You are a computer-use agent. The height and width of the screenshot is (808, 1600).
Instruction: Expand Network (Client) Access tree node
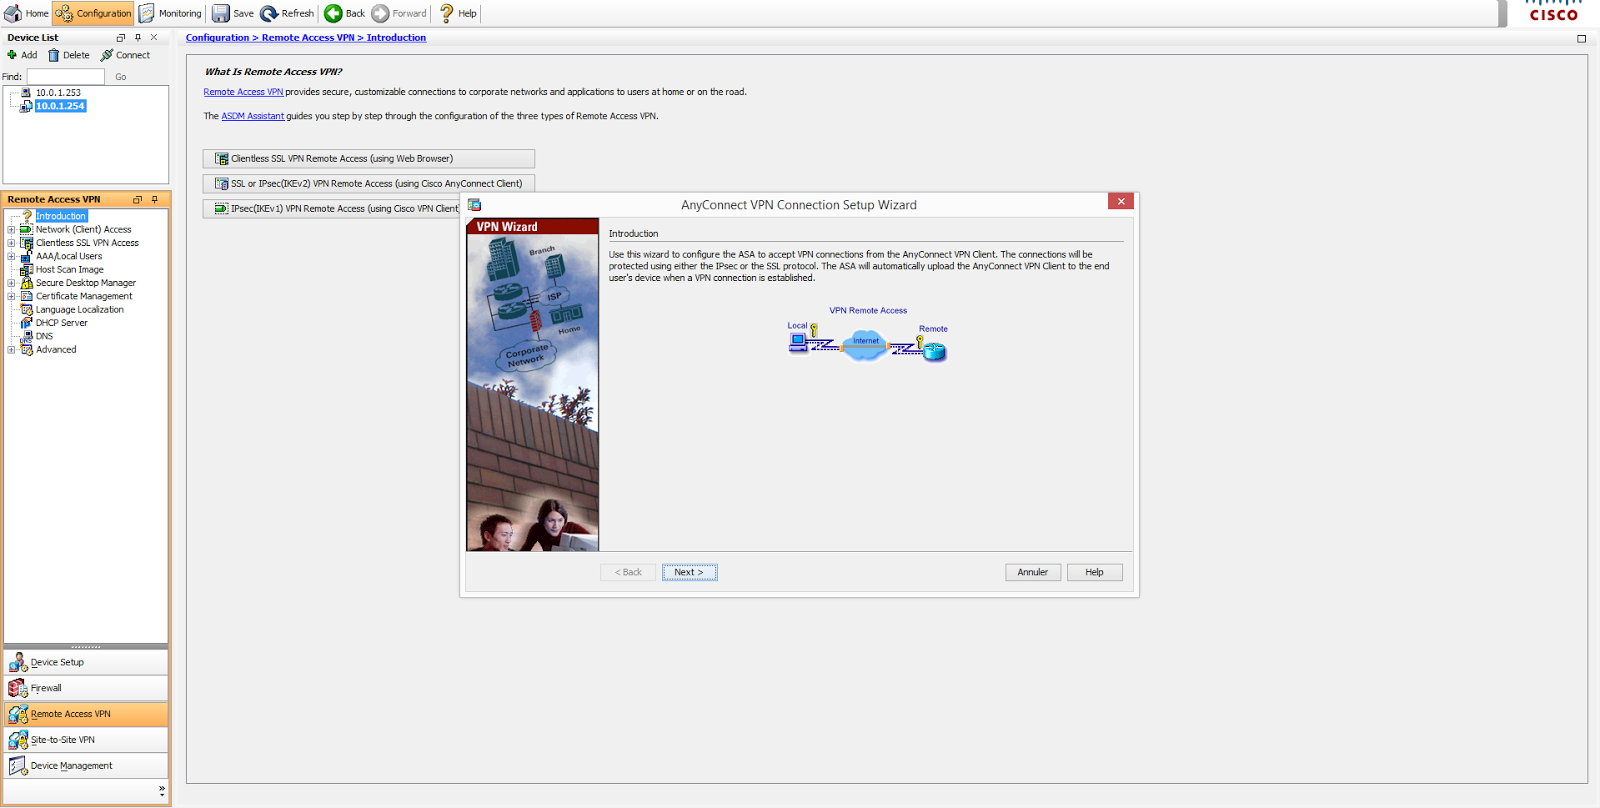11,229
